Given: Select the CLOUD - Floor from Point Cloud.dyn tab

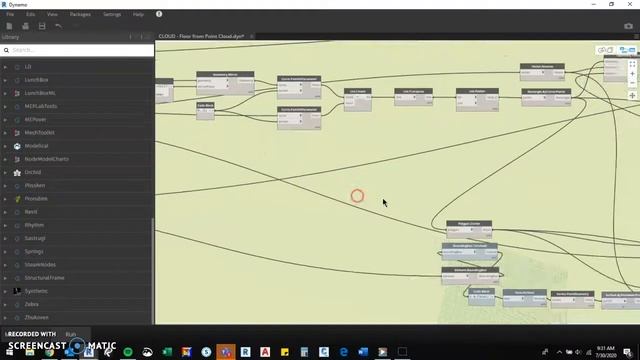Looking at the screenshot, I should pyautogui.click(x=201, y=36).
